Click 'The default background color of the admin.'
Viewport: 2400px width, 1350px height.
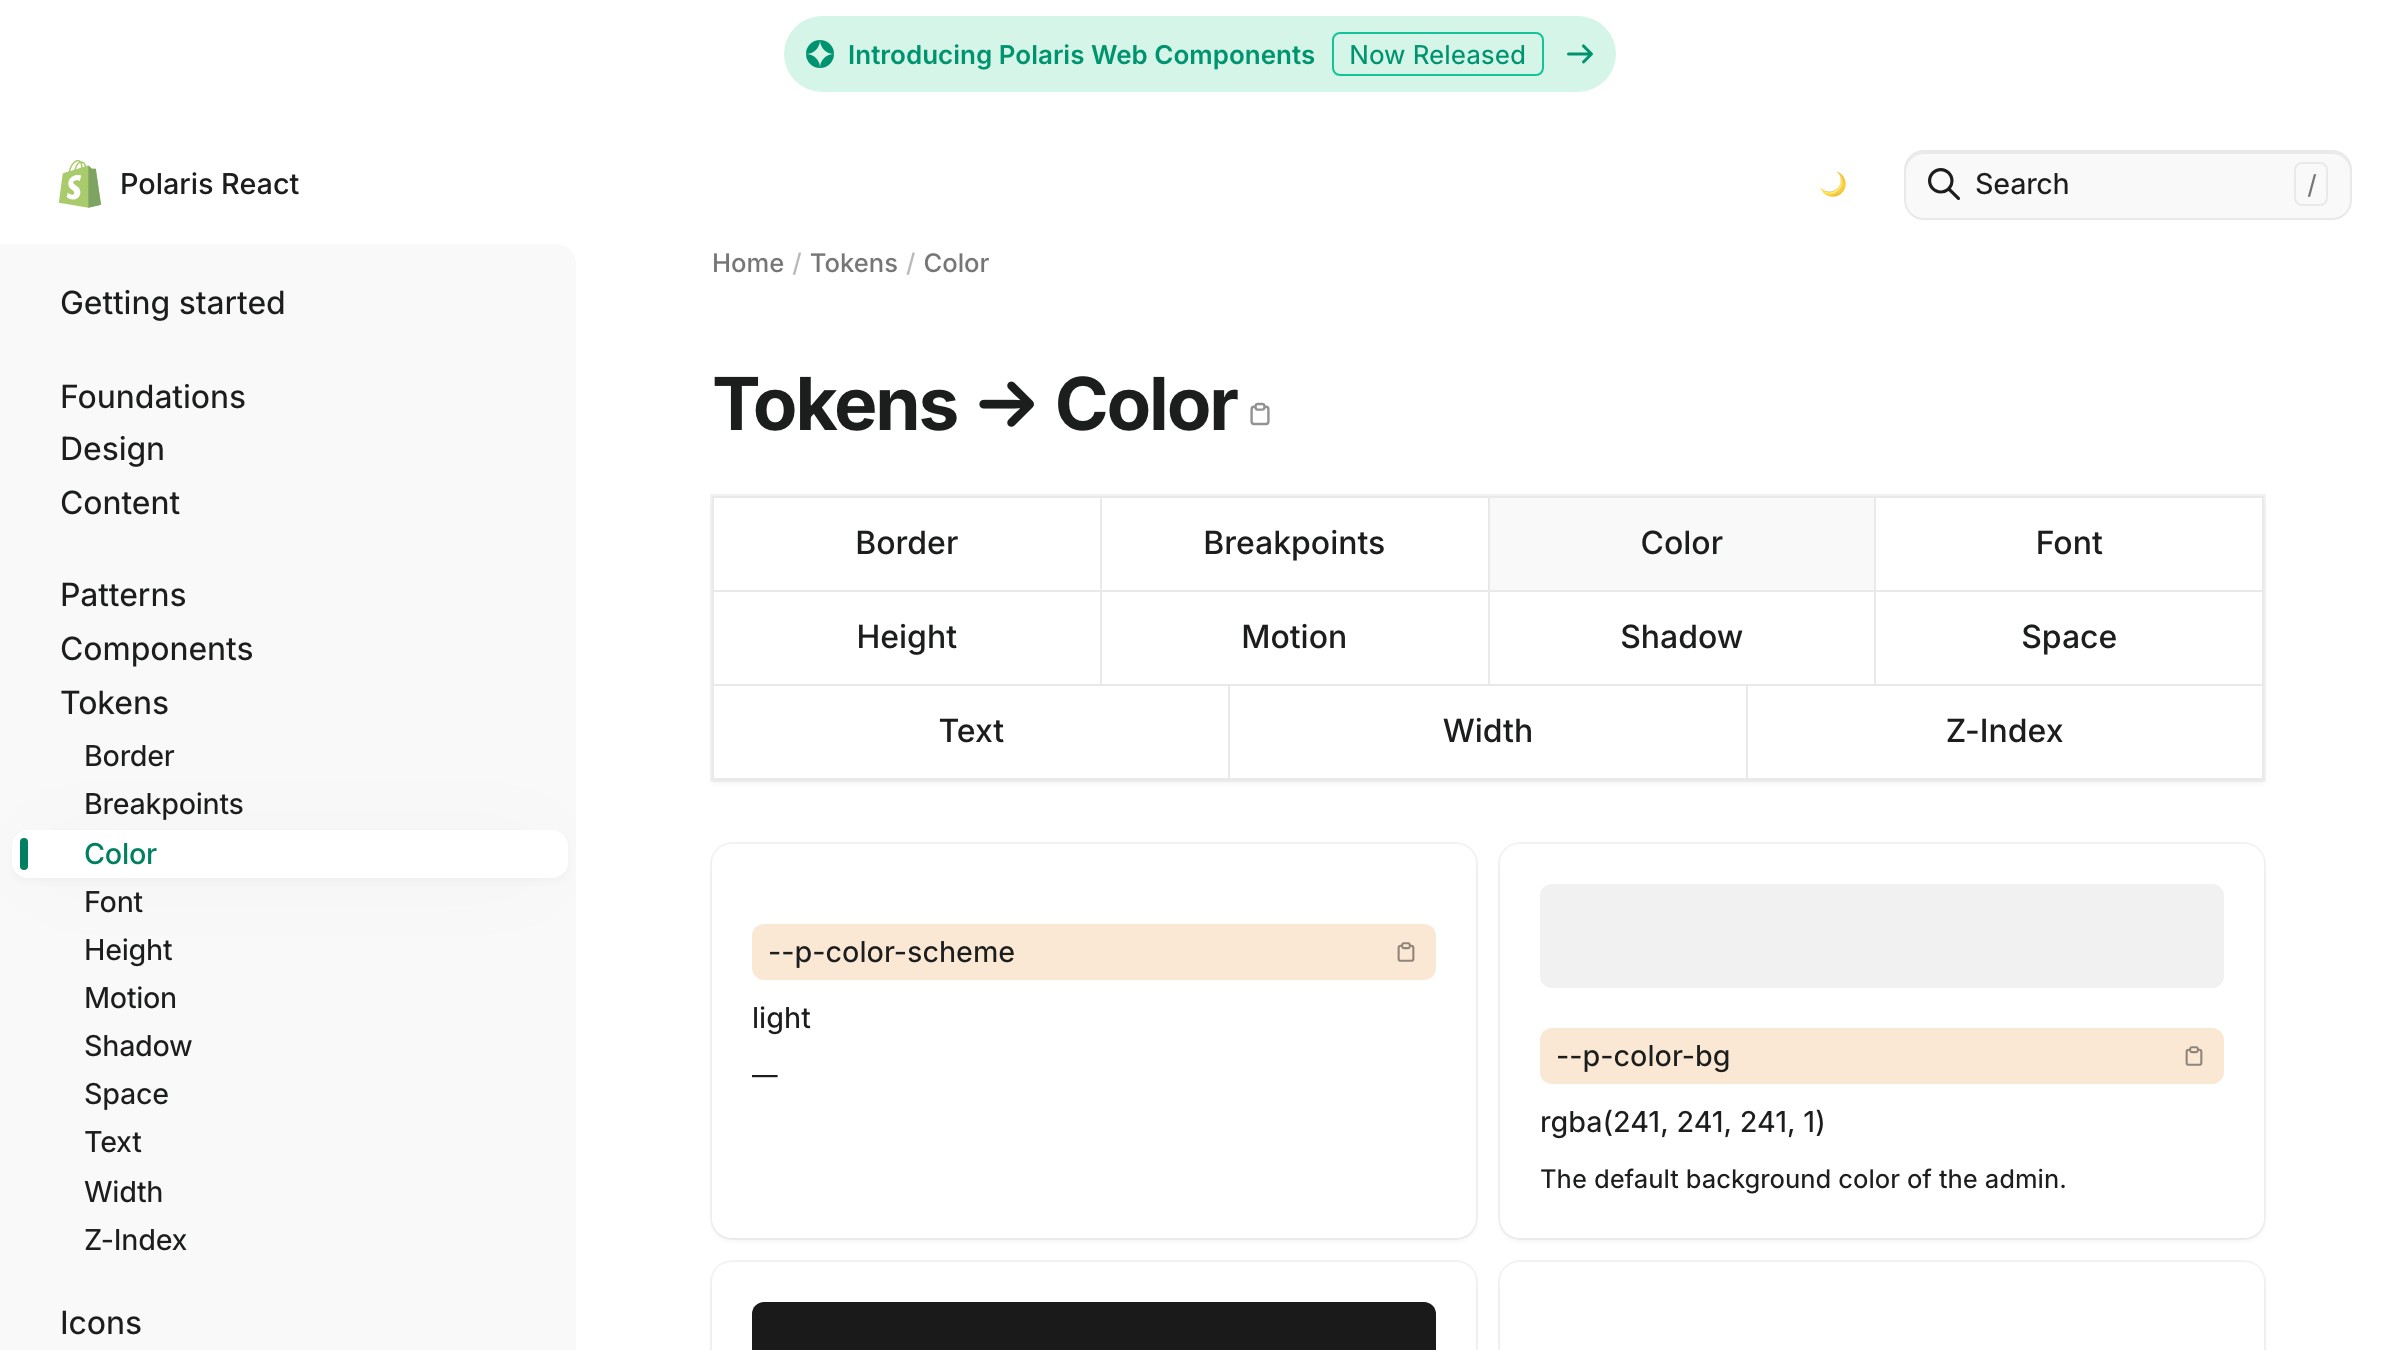[1802, 1179]
